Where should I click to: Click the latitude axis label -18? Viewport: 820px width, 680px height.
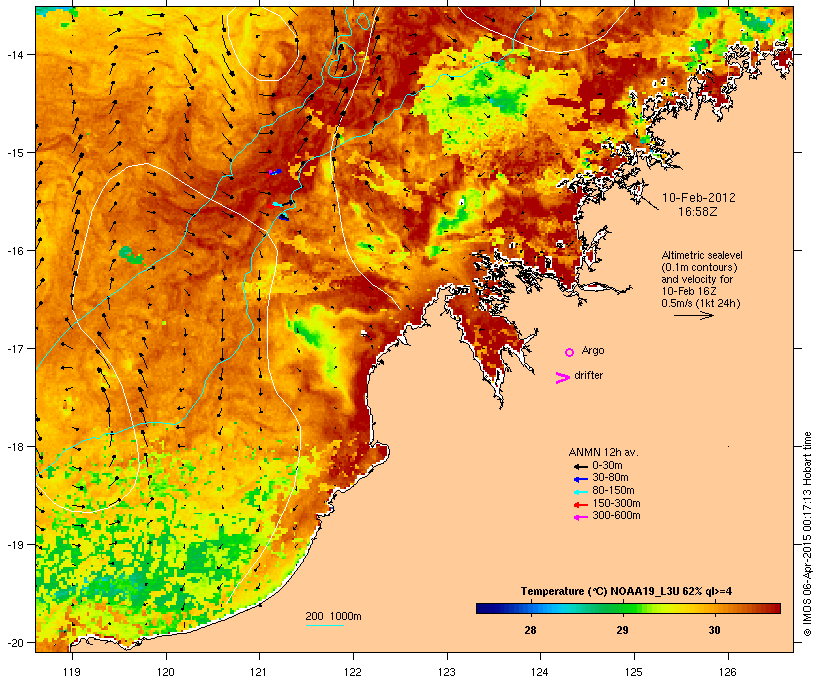pyautogui.click(x=15, y=447)
